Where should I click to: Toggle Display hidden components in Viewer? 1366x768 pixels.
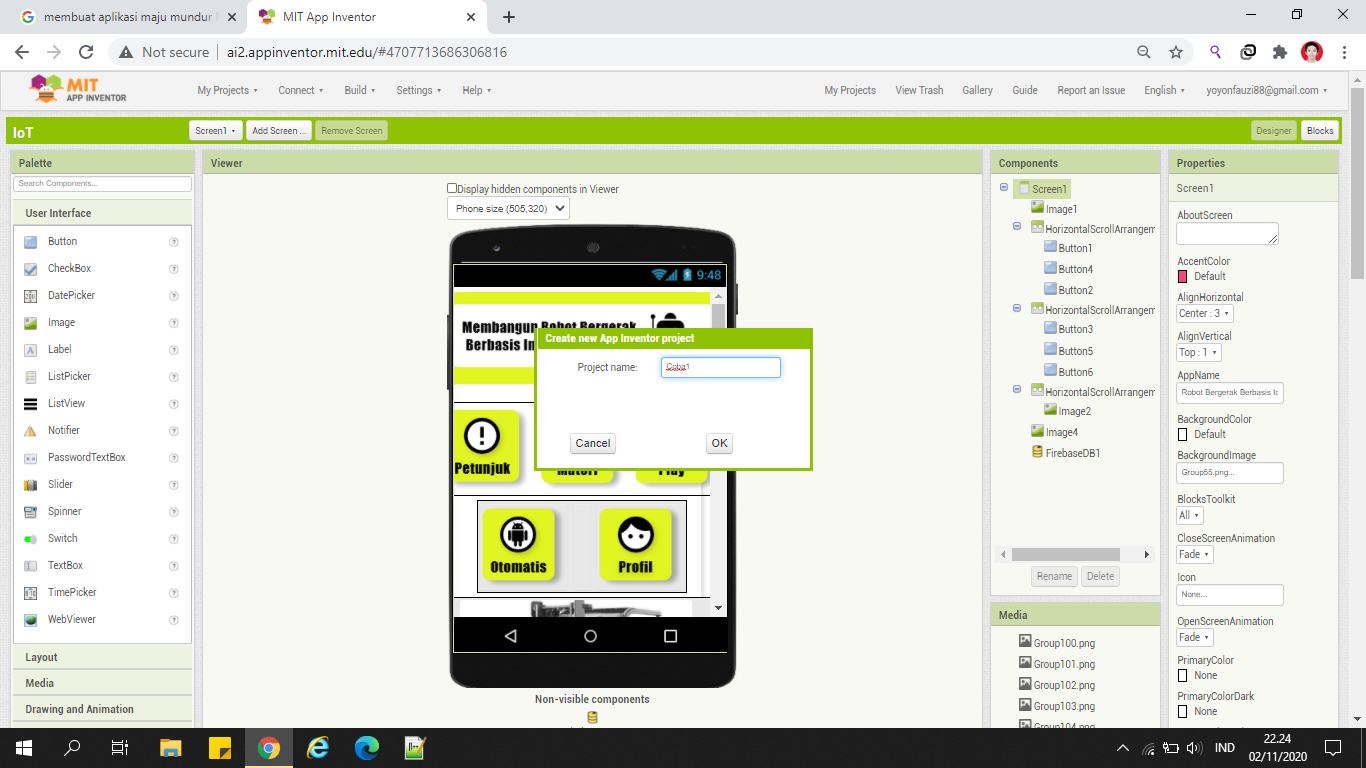pos(452,188)
